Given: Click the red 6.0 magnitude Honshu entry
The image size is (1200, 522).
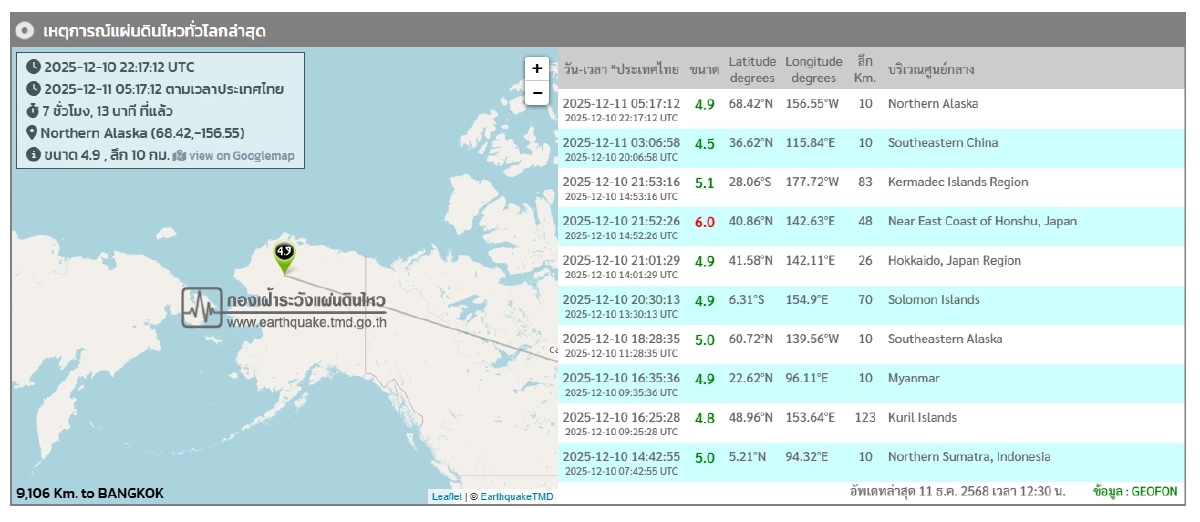Looking at the screenshot, I should (x=704, y=222).
